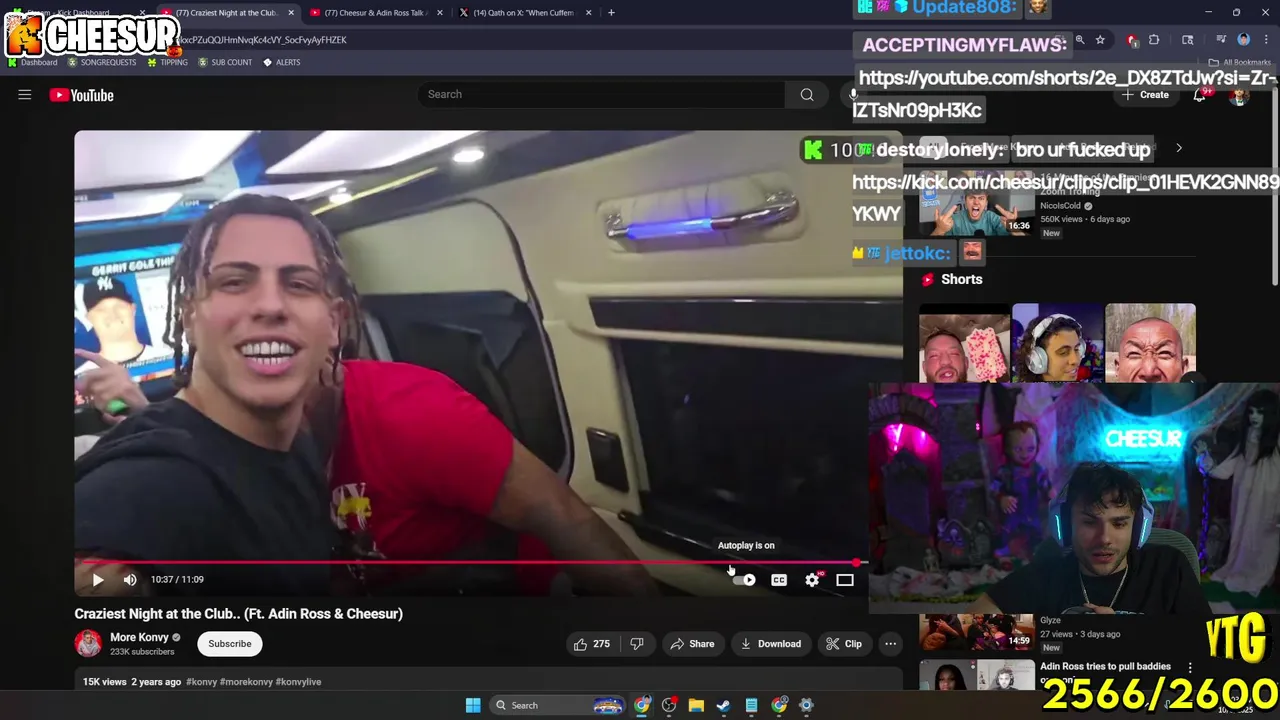The width and height of the screenshot is (1280, 720).
Task: Switch to theater mode
Action: (845, 580)
